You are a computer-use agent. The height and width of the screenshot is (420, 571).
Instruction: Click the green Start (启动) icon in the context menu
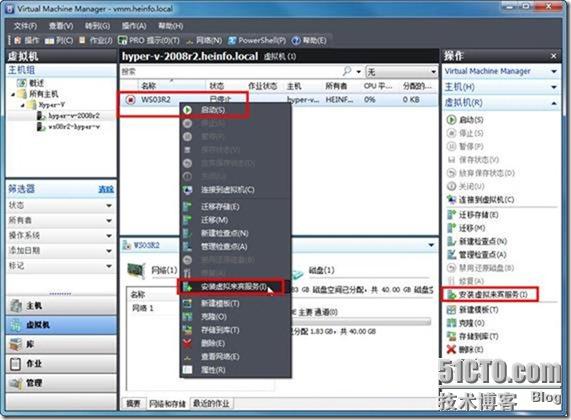188,110
